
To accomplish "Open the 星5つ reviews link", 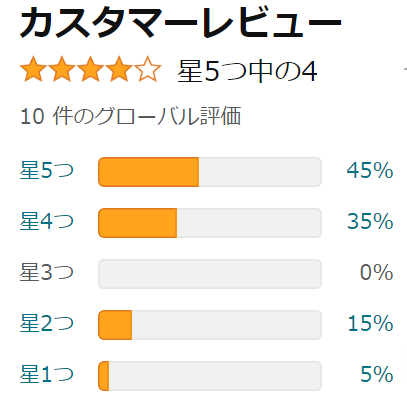I will (47, 170).
